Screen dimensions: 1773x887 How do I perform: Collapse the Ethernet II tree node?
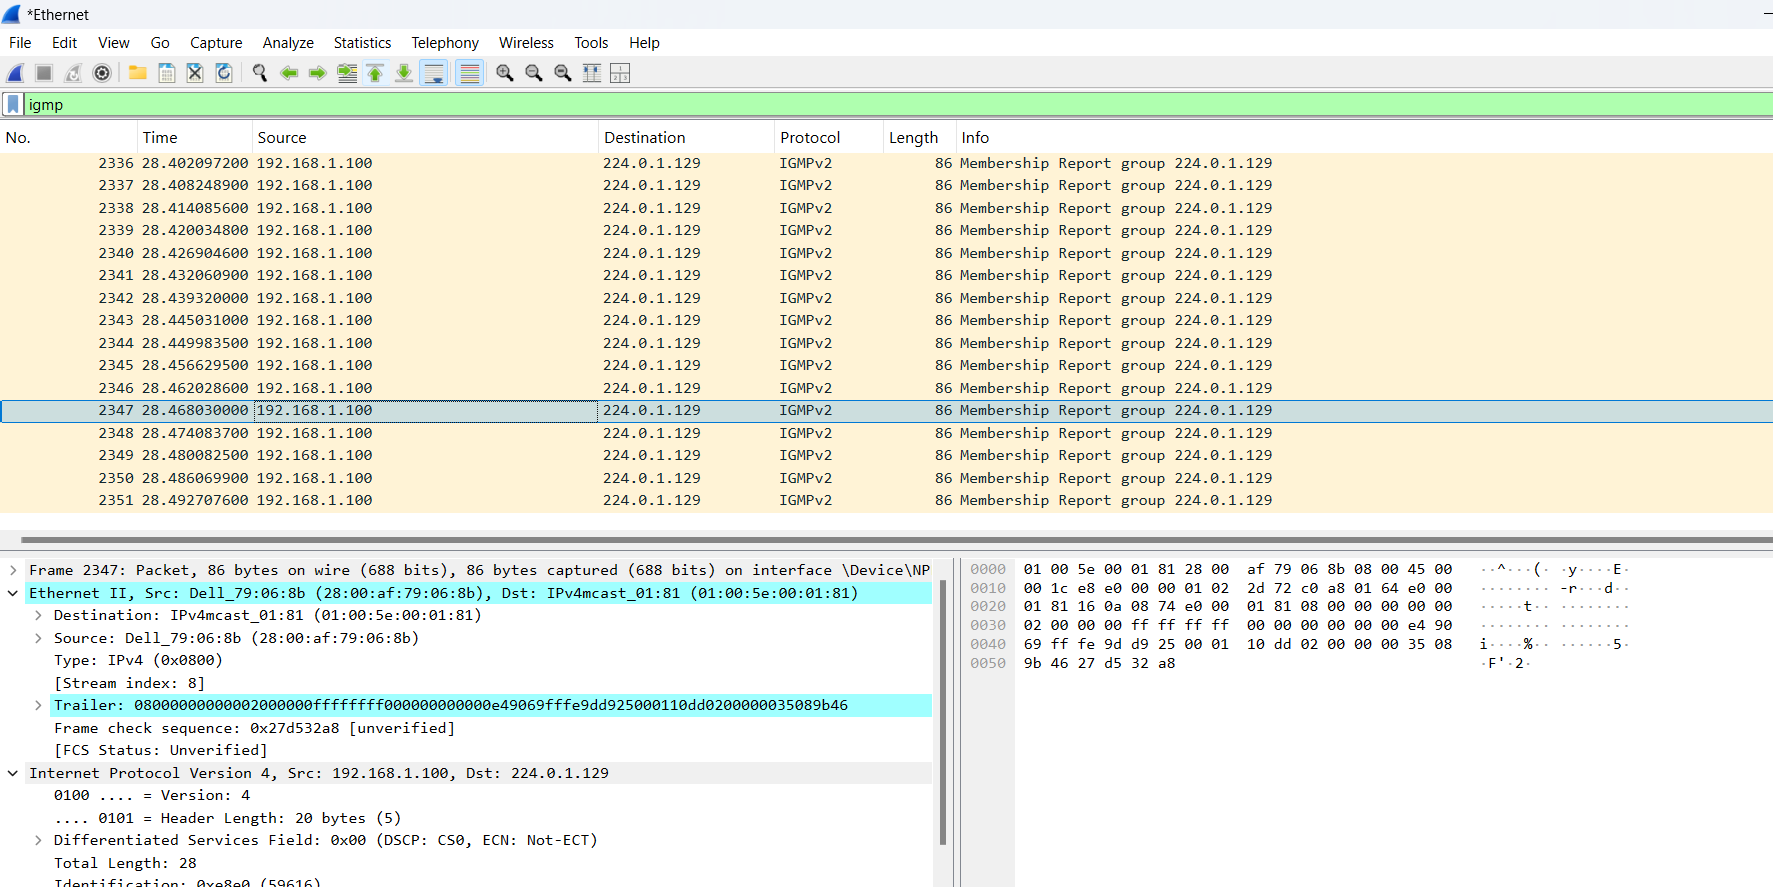13,593
